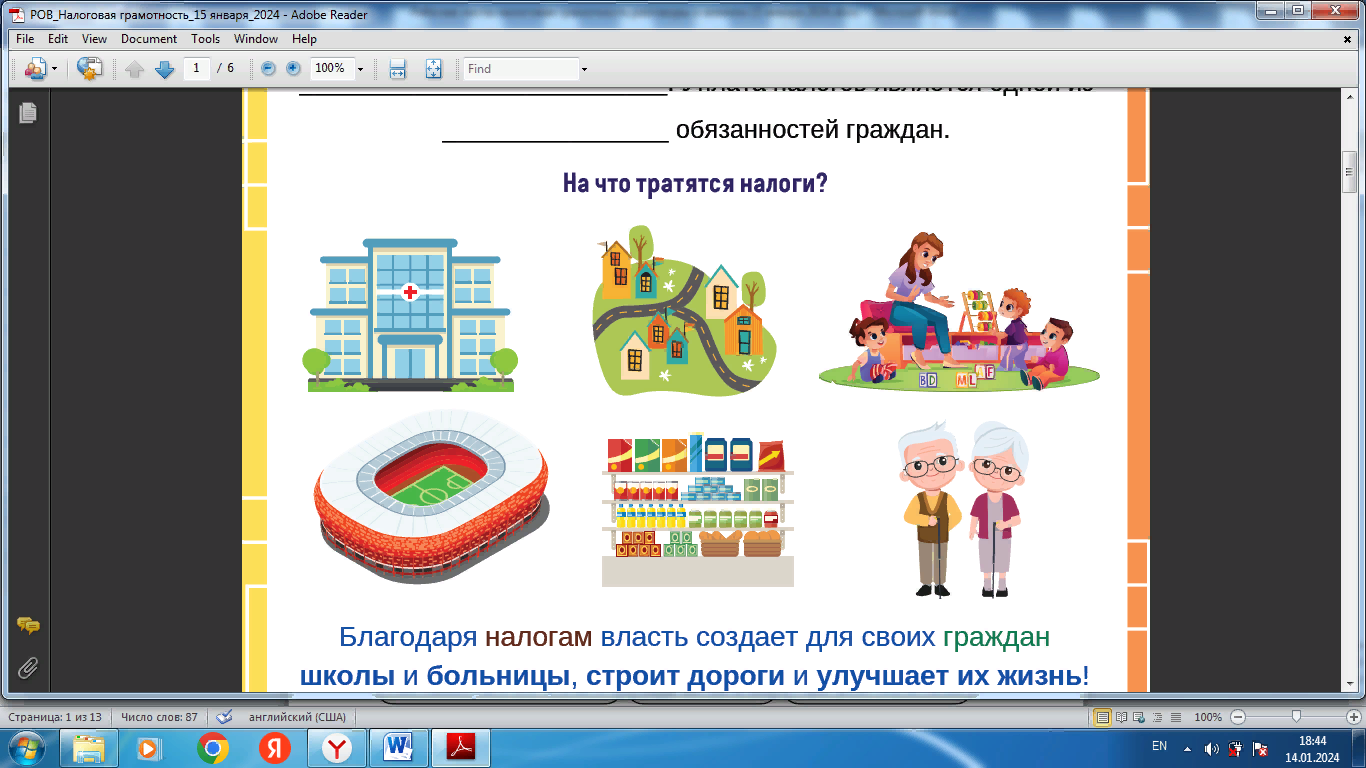Image resolution: width=1366 pixels, height=768 pixels.
Task: Click the proofing check icon in Word status bar
Action: [224, 717]
